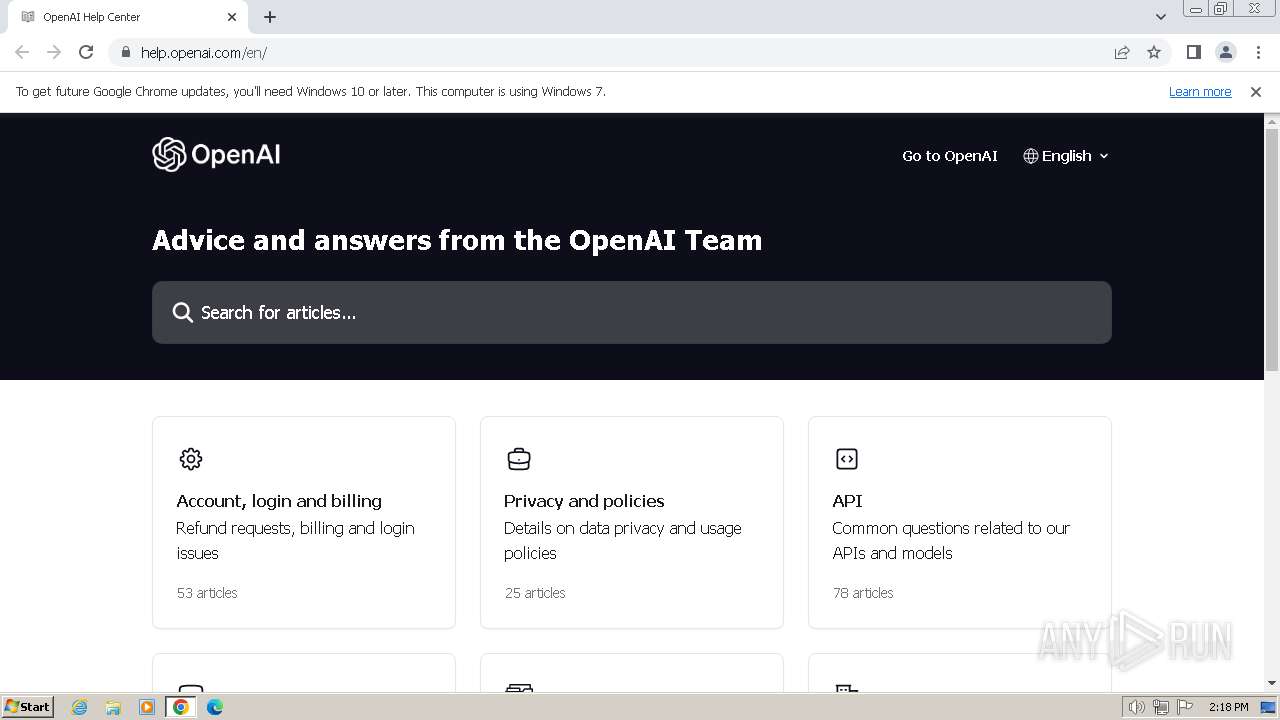The width and height of the screenshot is (1280, 720).
Task: Open the Windows Start menu
Action: click(x=27, y=707)
